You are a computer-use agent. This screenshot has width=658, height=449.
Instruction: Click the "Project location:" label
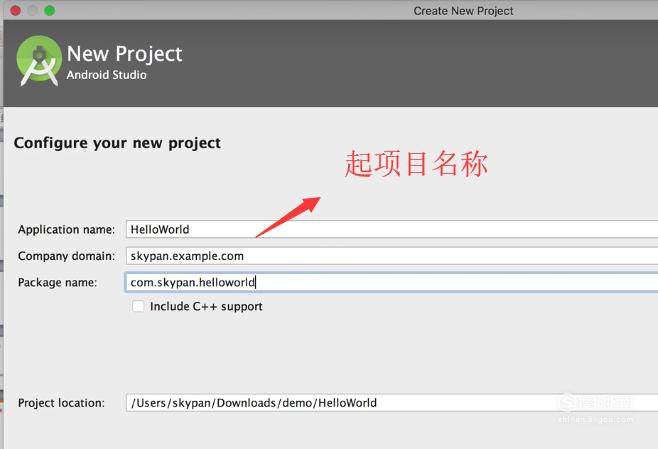point(61,403)
